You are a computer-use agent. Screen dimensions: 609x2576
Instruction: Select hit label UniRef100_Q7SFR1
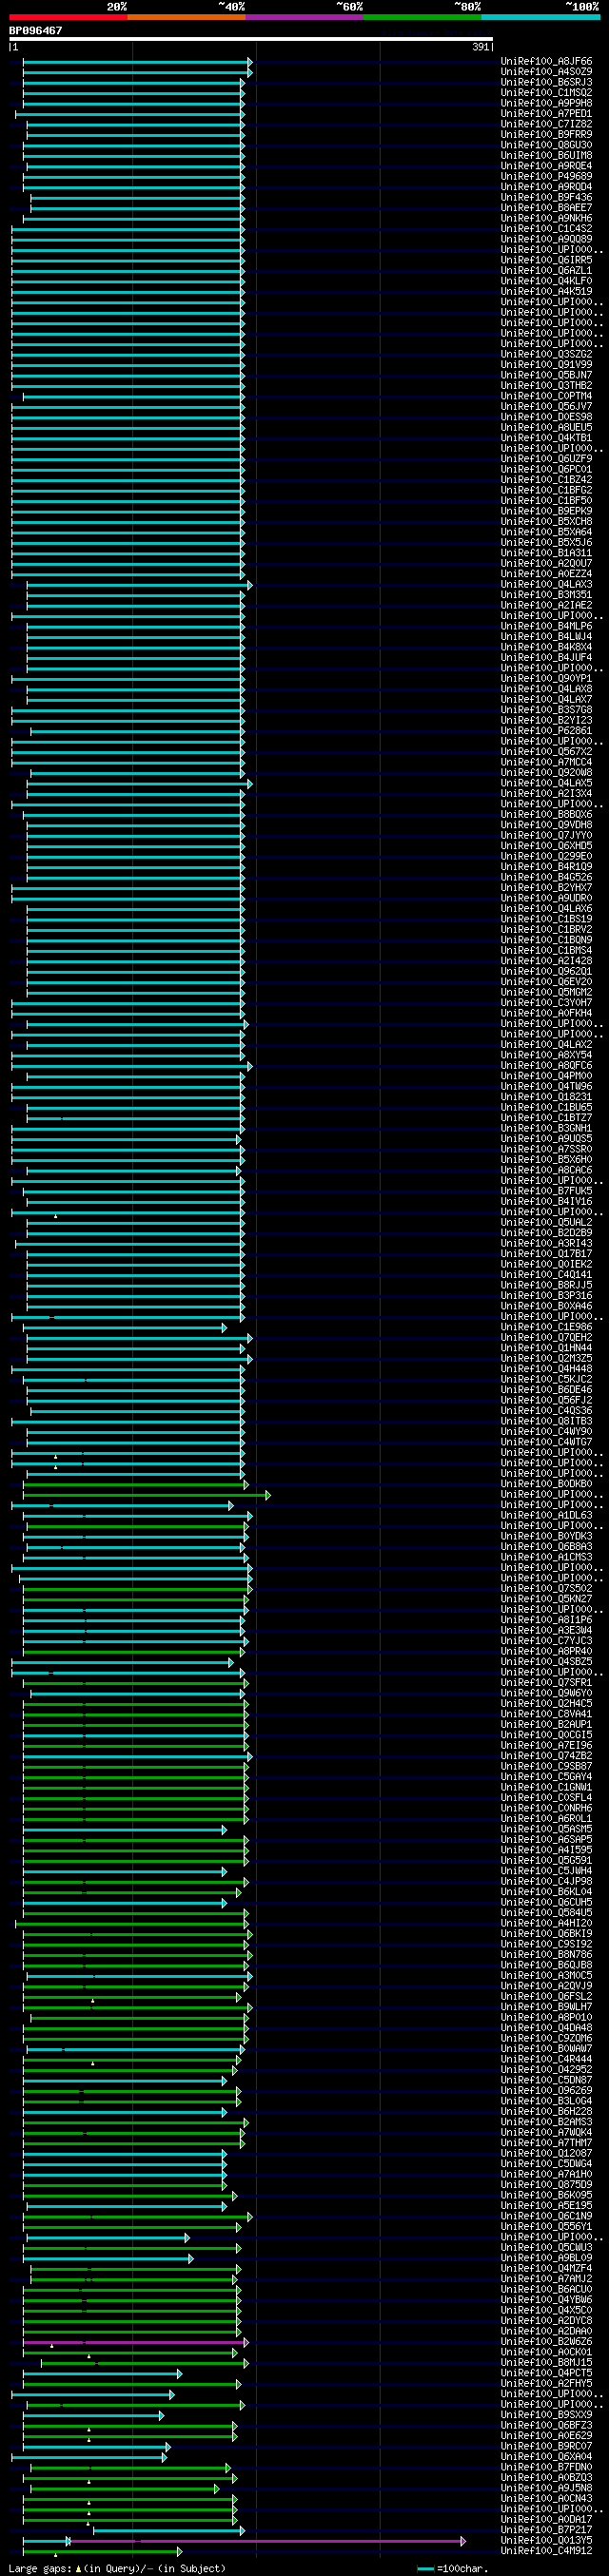click(x=546, y=1683)
